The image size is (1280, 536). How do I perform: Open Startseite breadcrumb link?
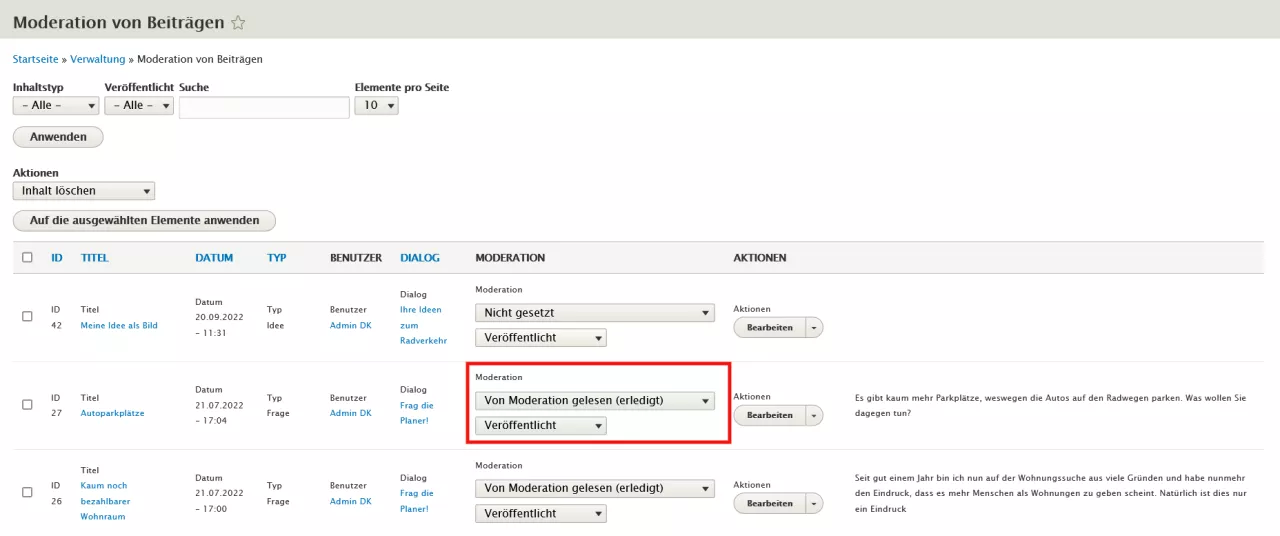tap(35, 60)
